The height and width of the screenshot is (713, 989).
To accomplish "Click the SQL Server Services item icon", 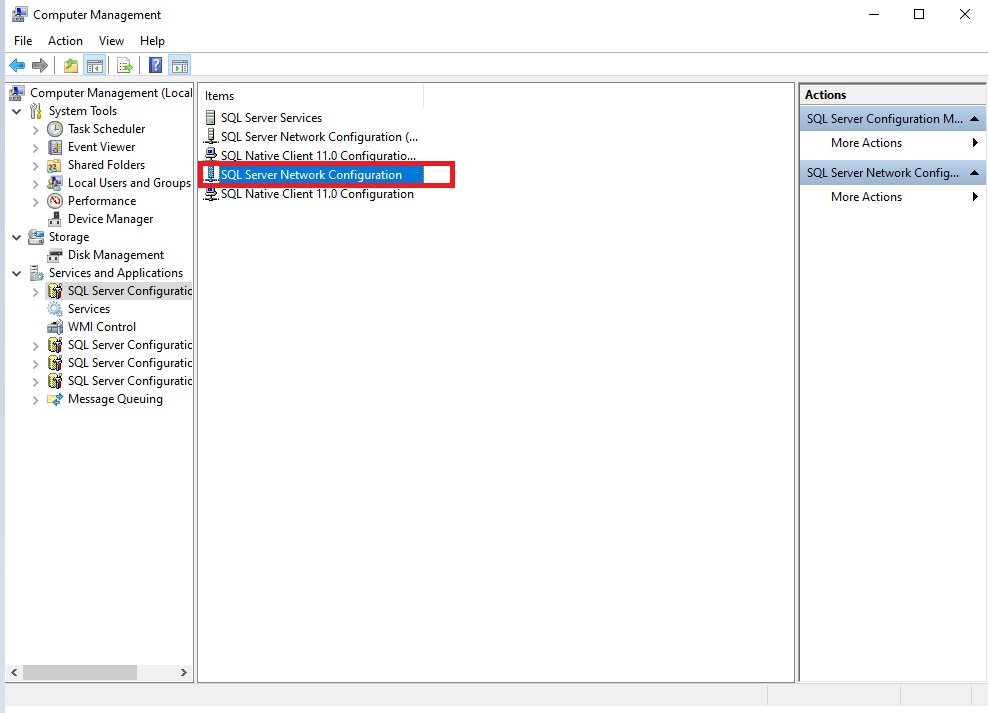I will 211,118.
